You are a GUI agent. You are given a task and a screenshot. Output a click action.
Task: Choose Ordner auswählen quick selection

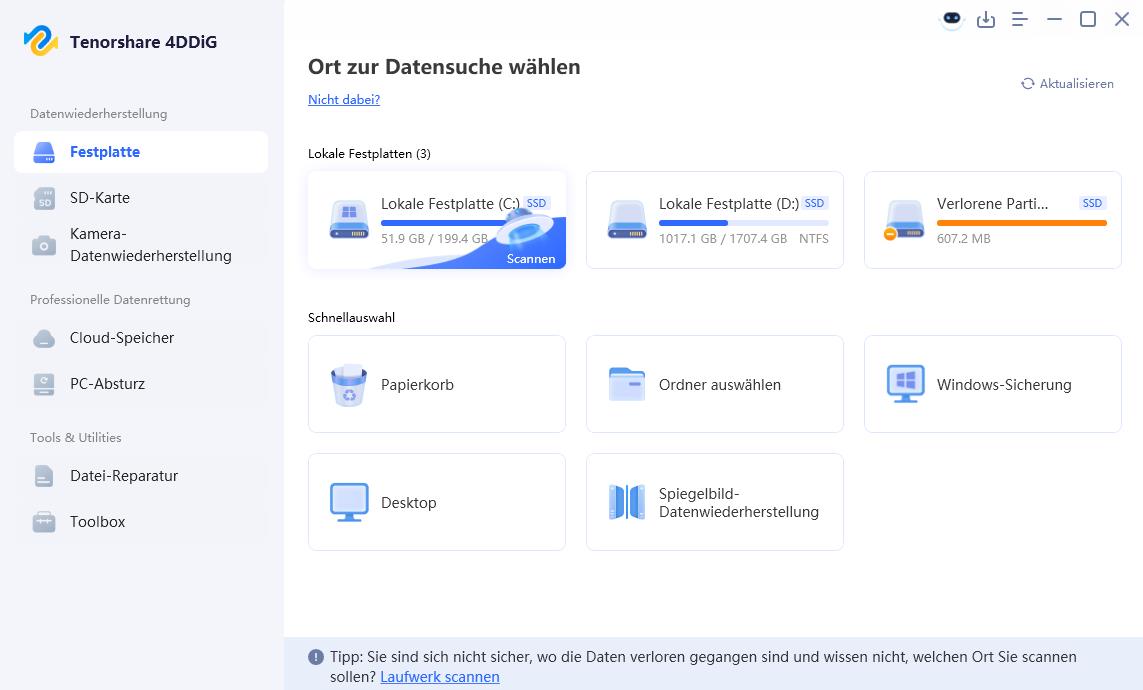pyautogui.click(x=714, y=384)
